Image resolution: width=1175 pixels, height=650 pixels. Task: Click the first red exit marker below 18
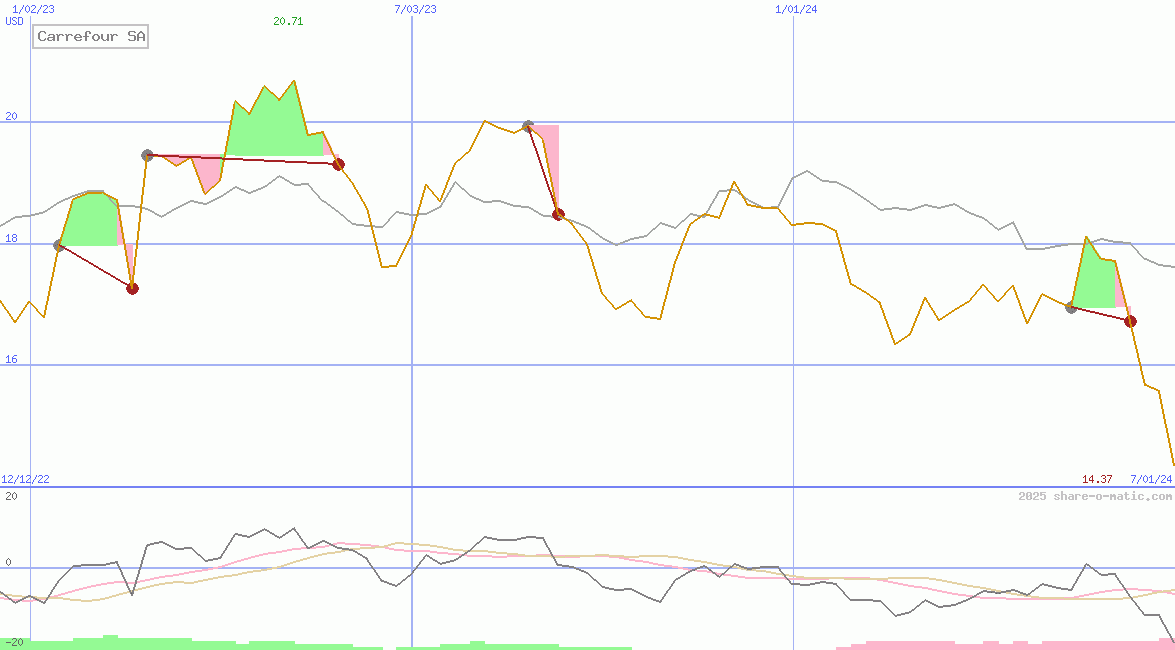(132, 288)
